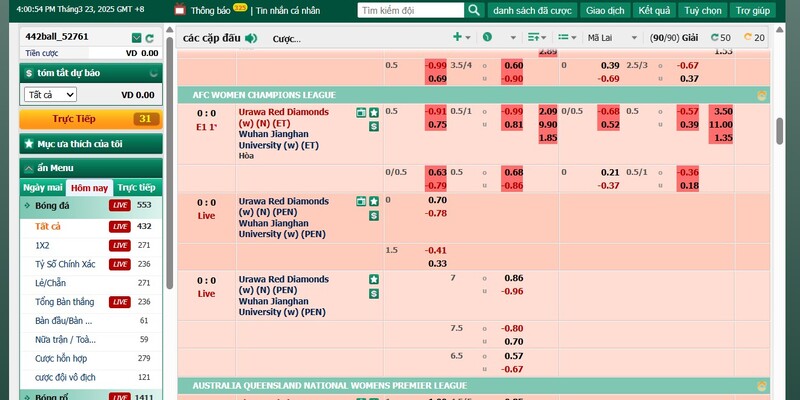Select Tỷ Số Chính Xác bet type
800x400 pixels.
(x=65, y=264)
